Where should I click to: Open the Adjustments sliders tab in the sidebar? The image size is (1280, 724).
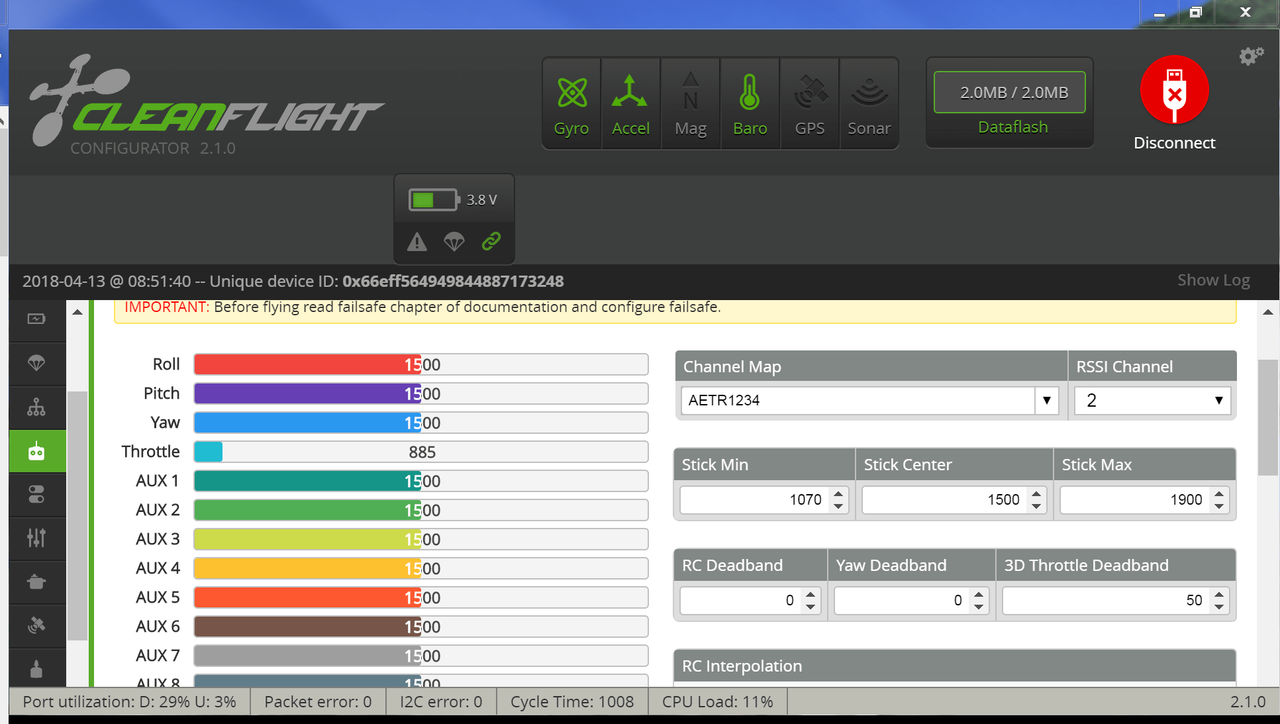(37, 538)
